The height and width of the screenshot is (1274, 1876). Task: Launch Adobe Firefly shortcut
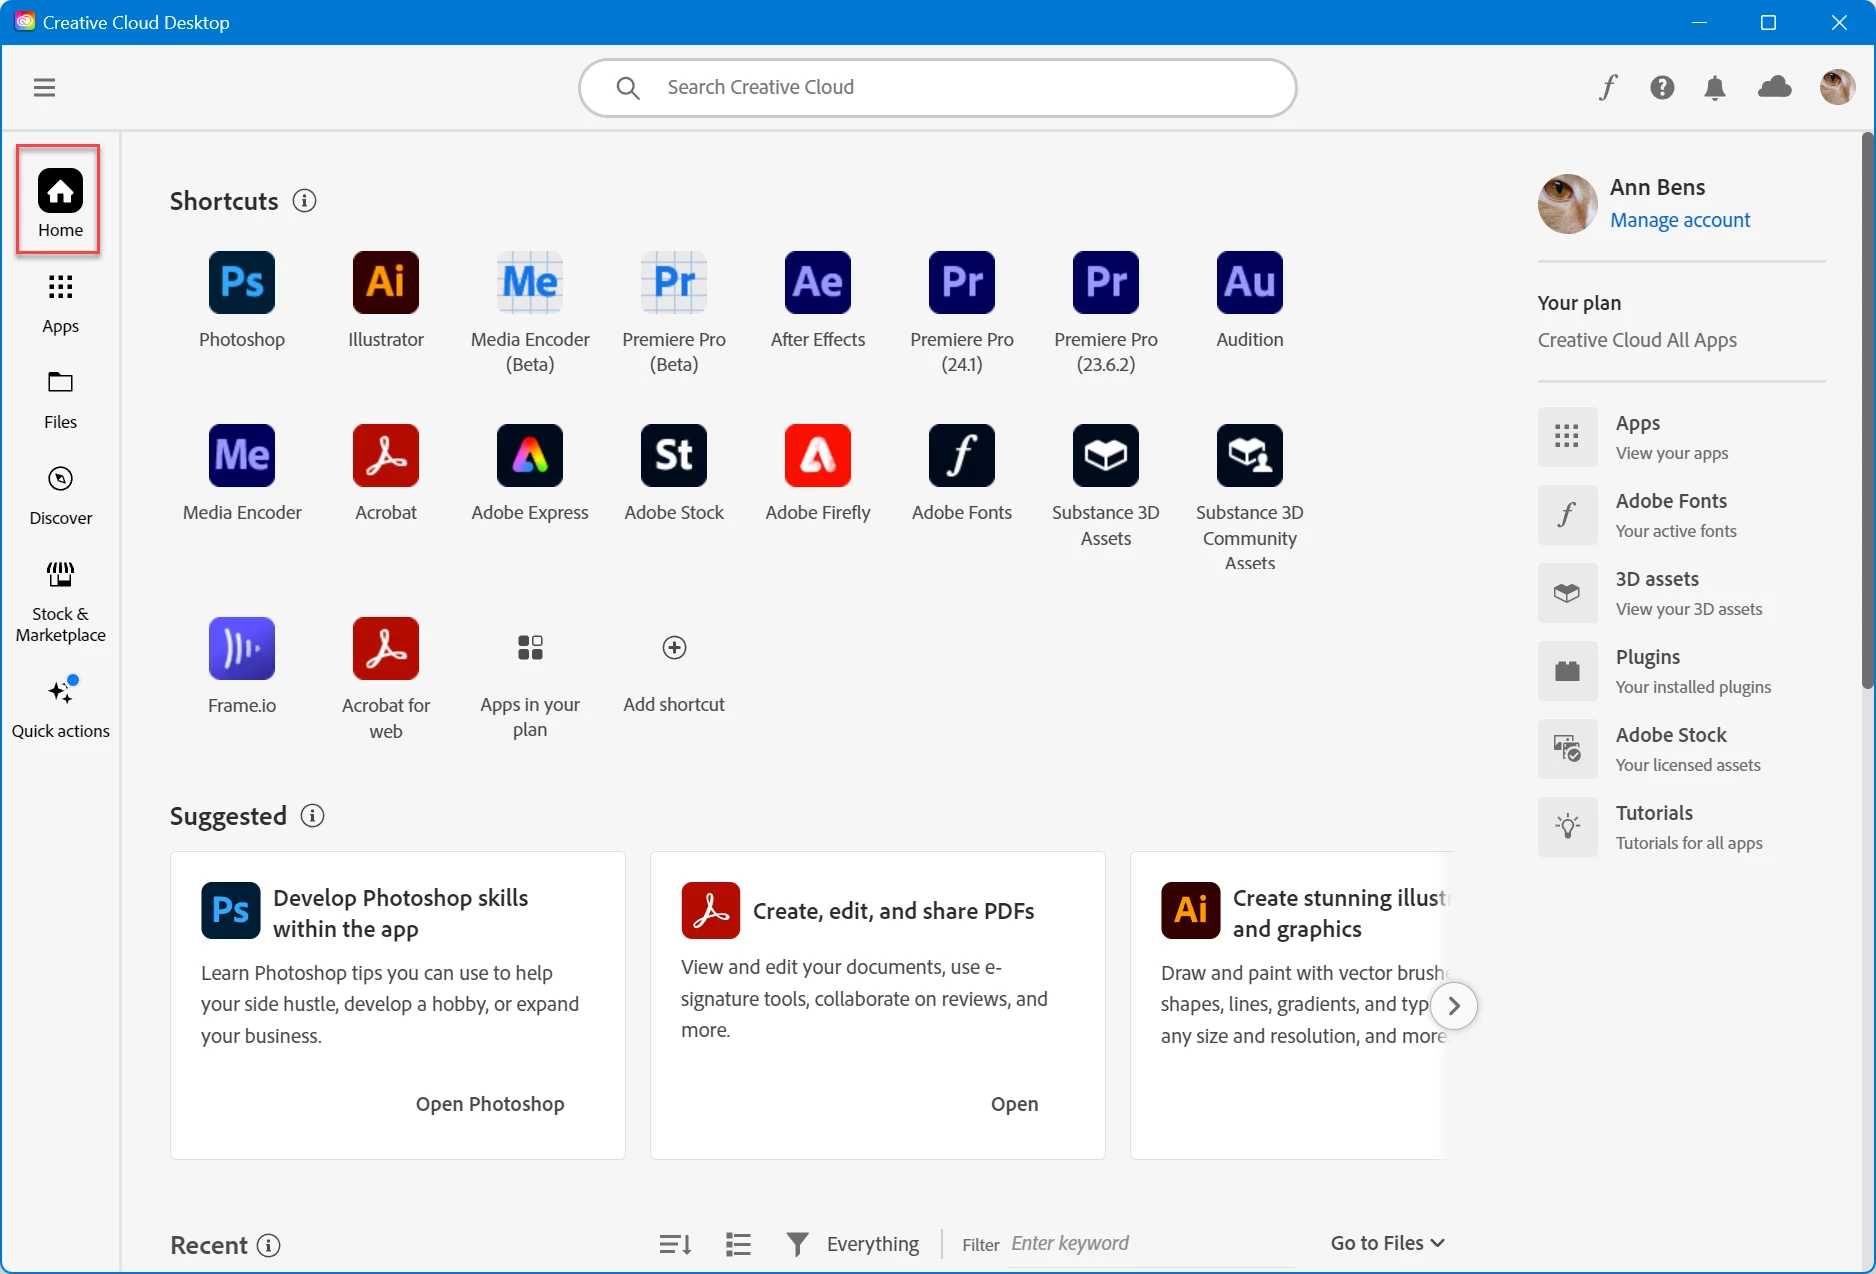818,456
